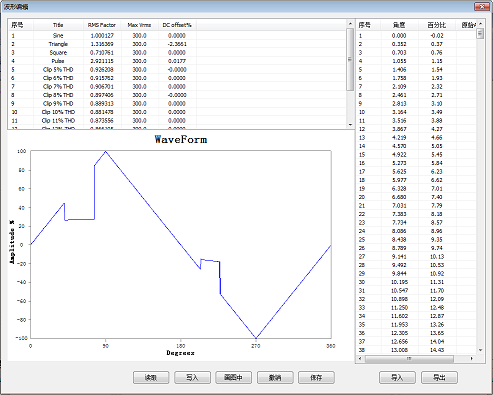Select the Clip 6% THD row
493x395 pixels.
pyautogui.click(x=177, y=78)
